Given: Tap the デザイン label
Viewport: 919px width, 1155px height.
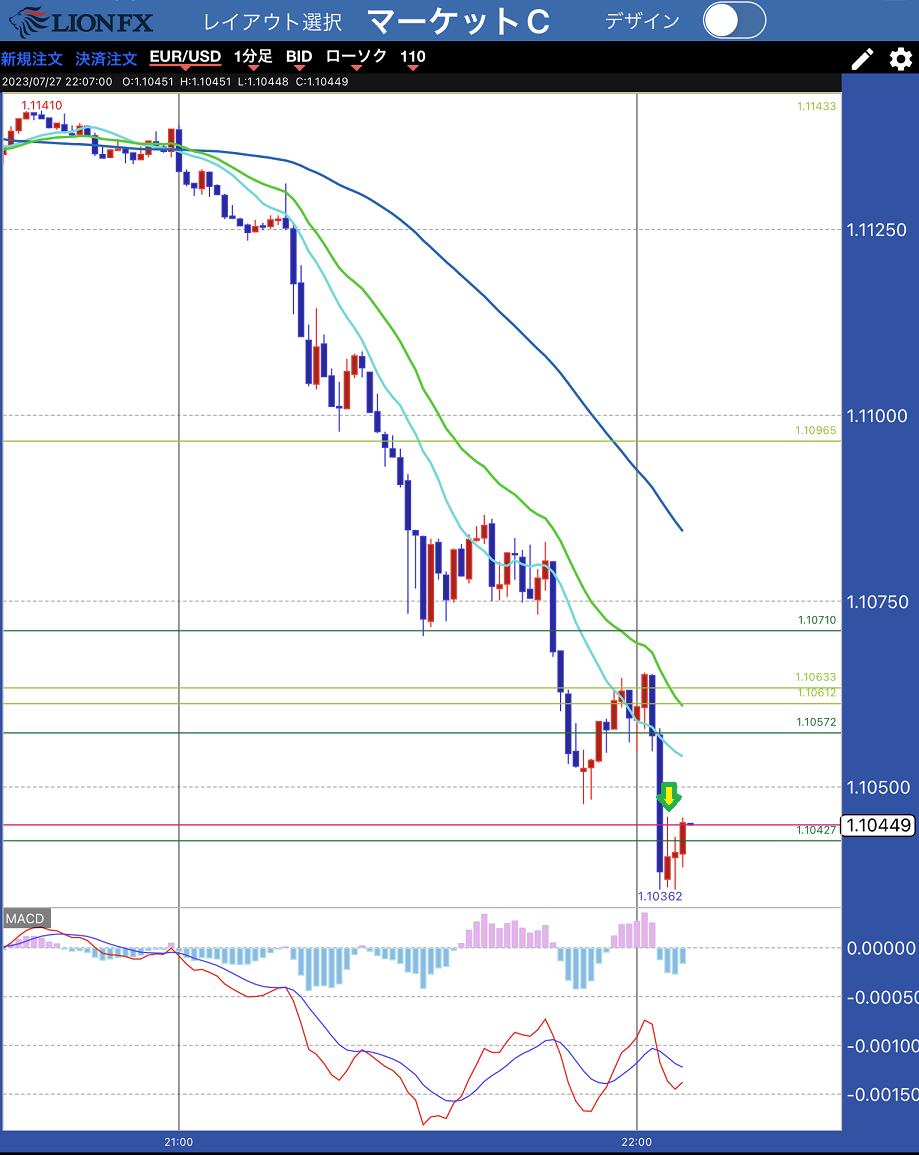Looking at the screenshot, I should [x=642, y=21].
